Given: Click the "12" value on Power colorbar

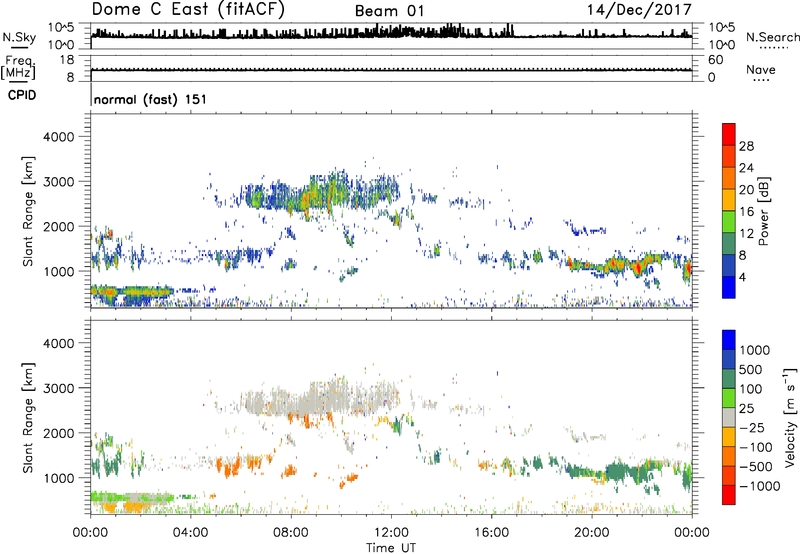Looking at the screenshot, I should [746, 234].
